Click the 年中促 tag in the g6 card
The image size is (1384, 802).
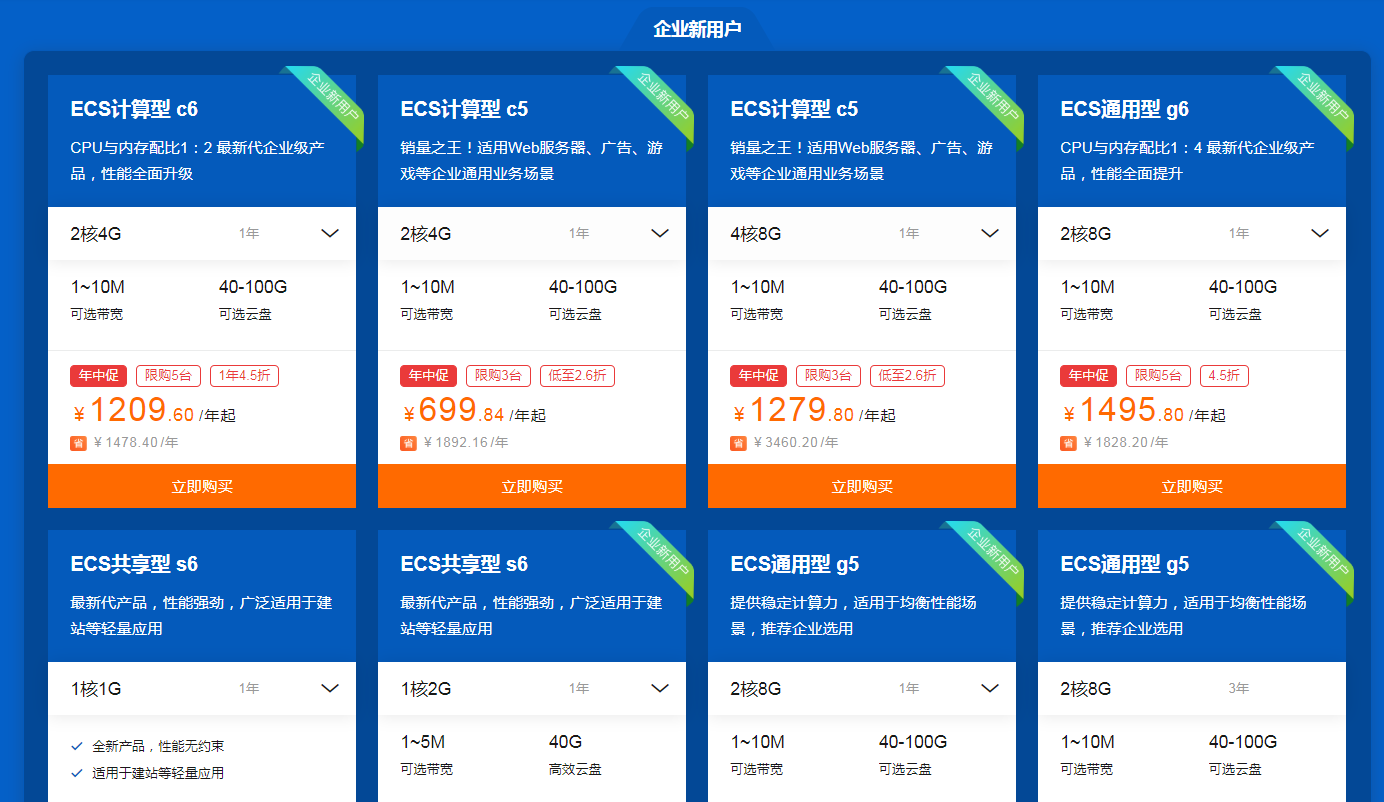pyautogui.click(x=1088, y=376)
